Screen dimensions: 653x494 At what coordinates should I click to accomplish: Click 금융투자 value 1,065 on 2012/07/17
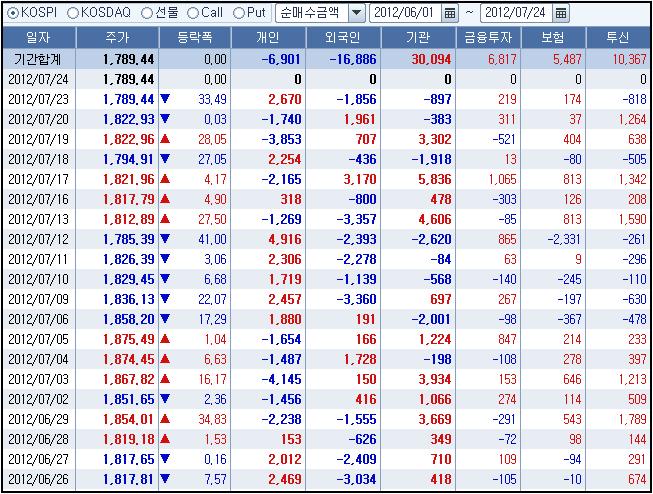(x=502, y=179)
